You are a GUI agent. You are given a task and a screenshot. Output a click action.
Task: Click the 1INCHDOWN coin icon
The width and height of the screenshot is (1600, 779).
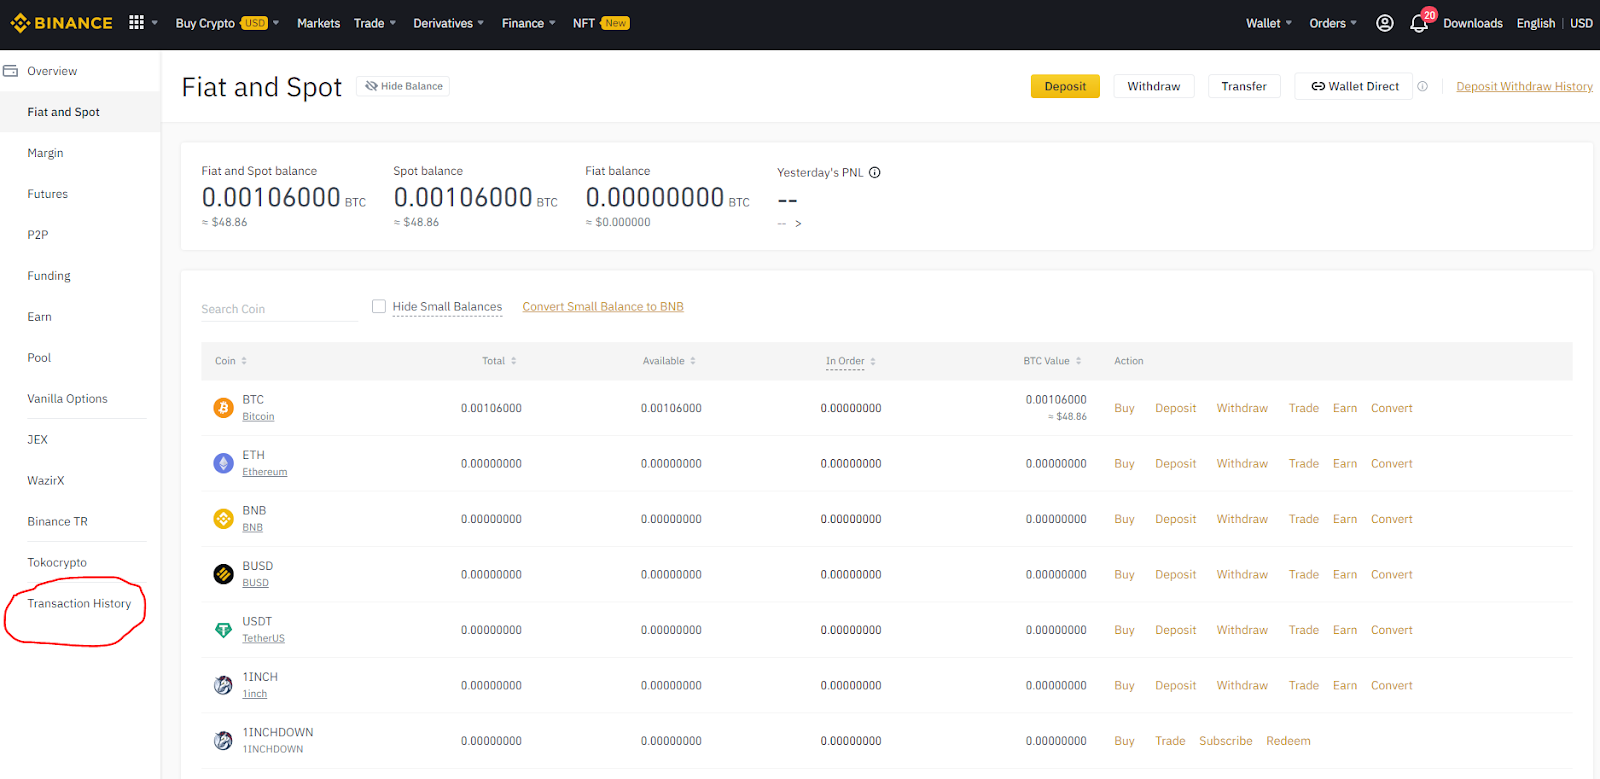click(x=224, y=741)
